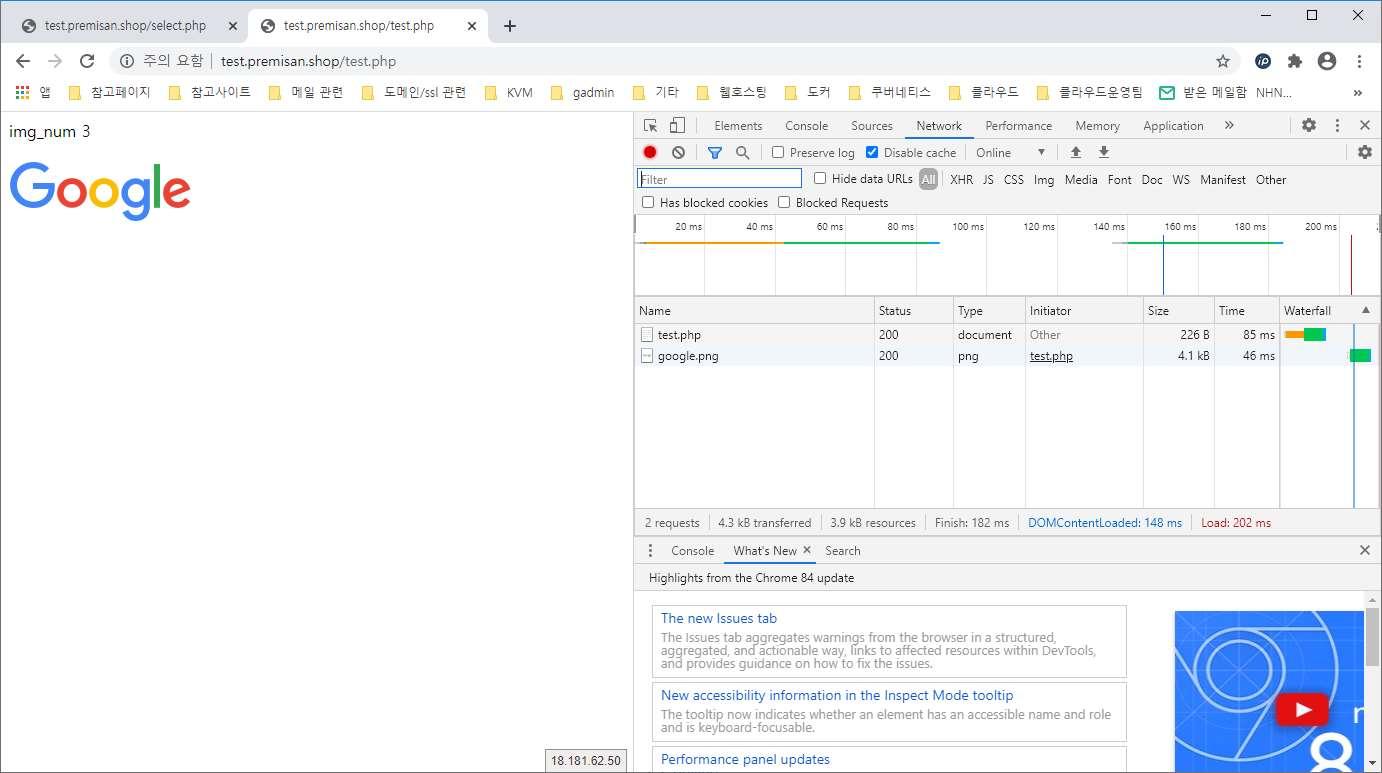
Task: Open DevTools three-dot customize menu
Action: [x=1337, y=125]
